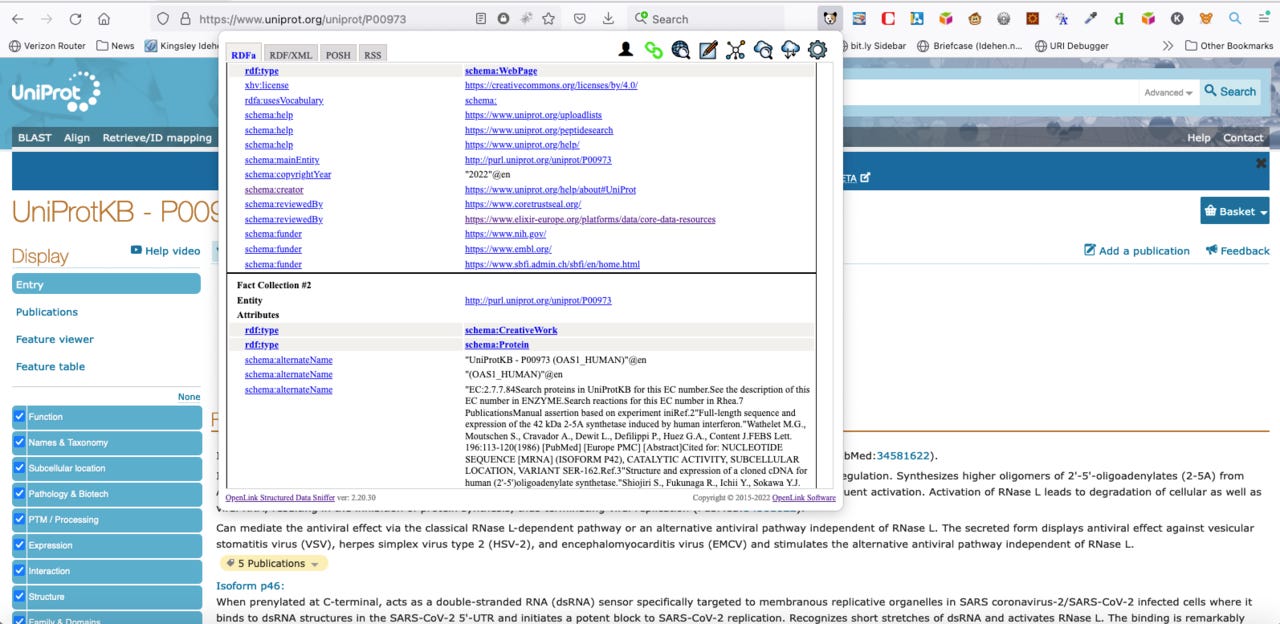Uncheck the Interaction checkbox
The height and width of the screenshot is (624, 1280).
click(x=19, y=571)
